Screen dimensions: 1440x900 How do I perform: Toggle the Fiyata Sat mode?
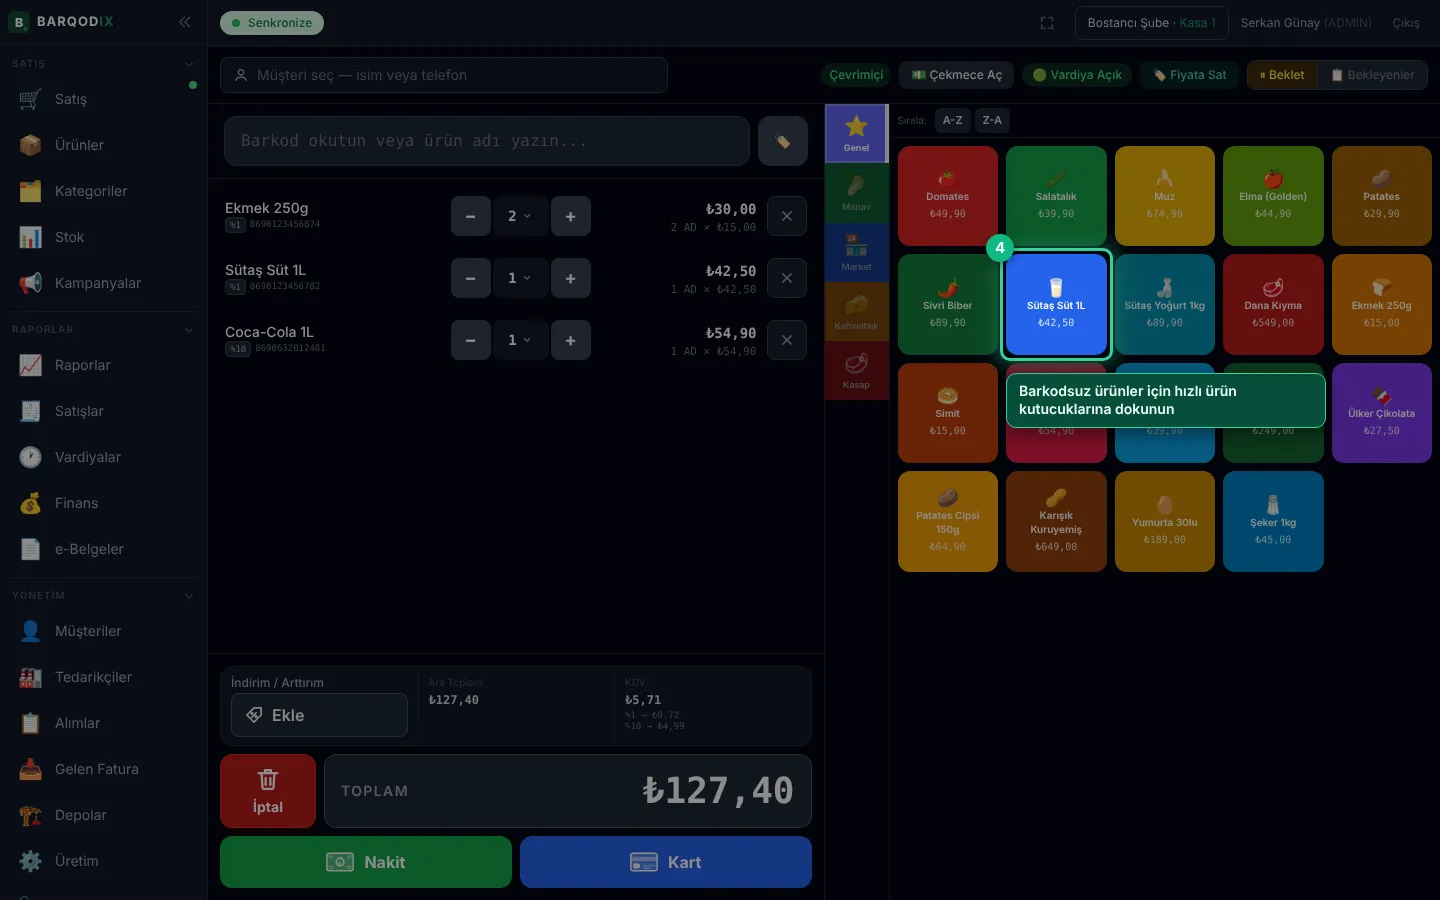pos(1190,75)
